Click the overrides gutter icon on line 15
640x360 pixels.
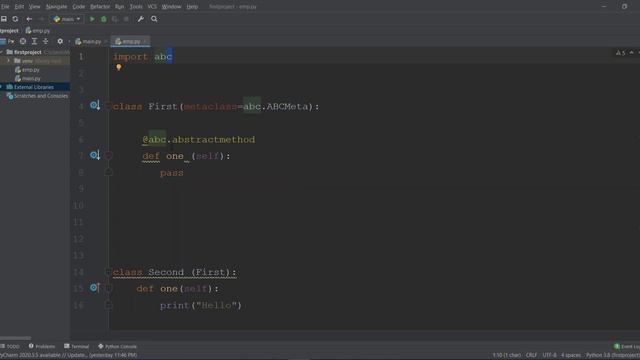pyautogui.click(x=95, y=288)
